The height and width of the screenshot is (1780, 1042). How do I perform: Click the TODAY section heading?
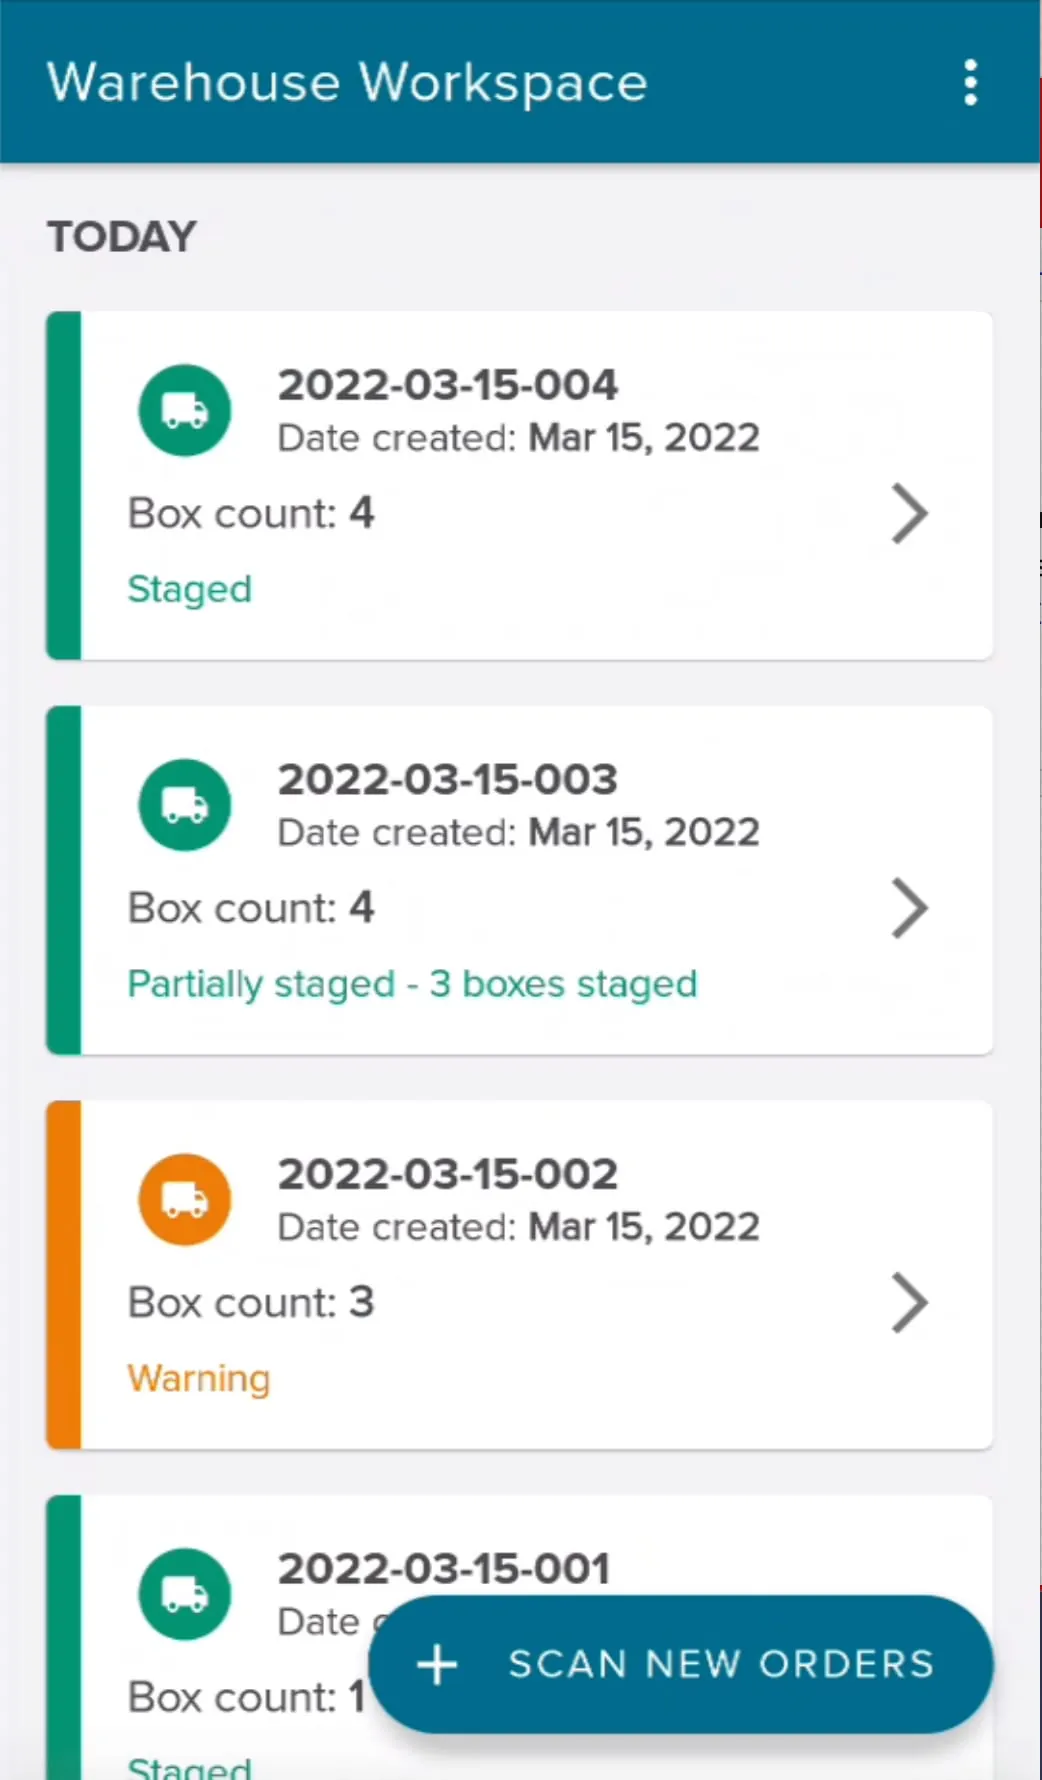click(x=122, y=237)
